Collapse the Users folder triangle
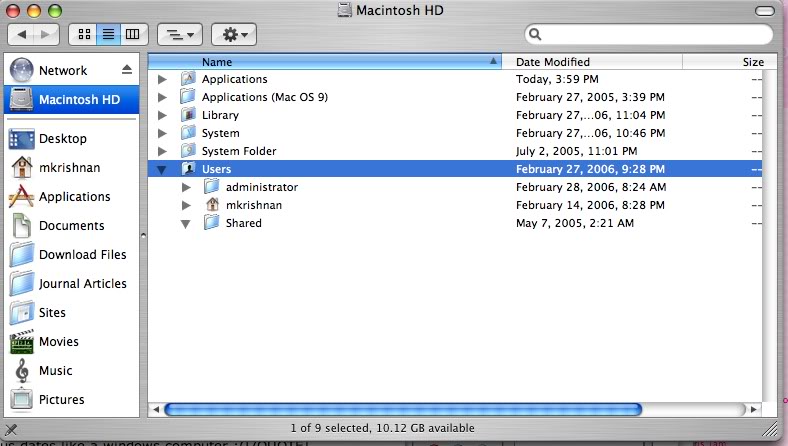Screen dimensions: 788x446 tap(162, 170)
